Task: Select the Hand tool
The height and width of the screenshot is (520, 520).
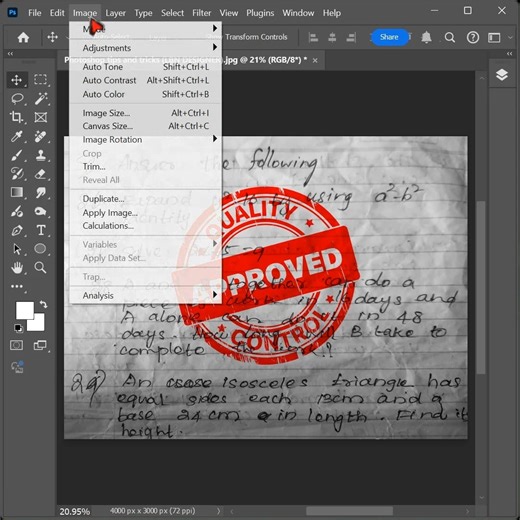Action: [16, 268]
